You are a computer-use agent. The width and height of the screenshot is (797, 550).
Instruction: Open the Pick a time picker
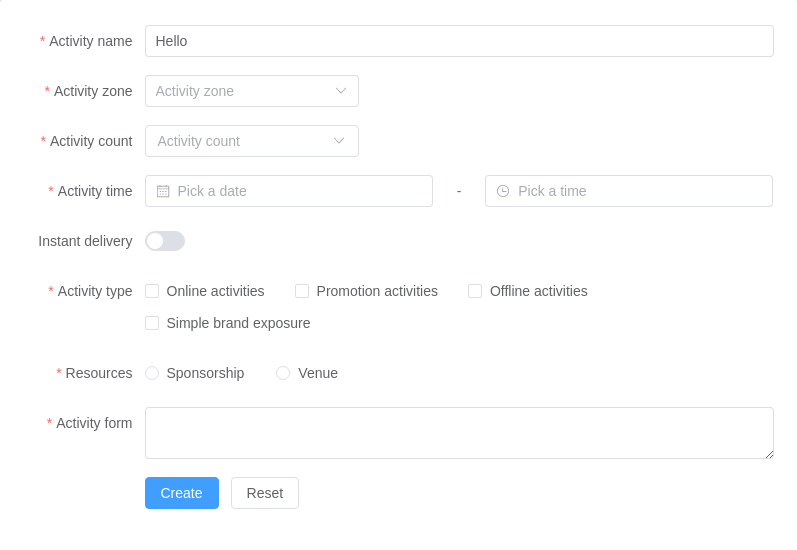(x=640, y=191)
